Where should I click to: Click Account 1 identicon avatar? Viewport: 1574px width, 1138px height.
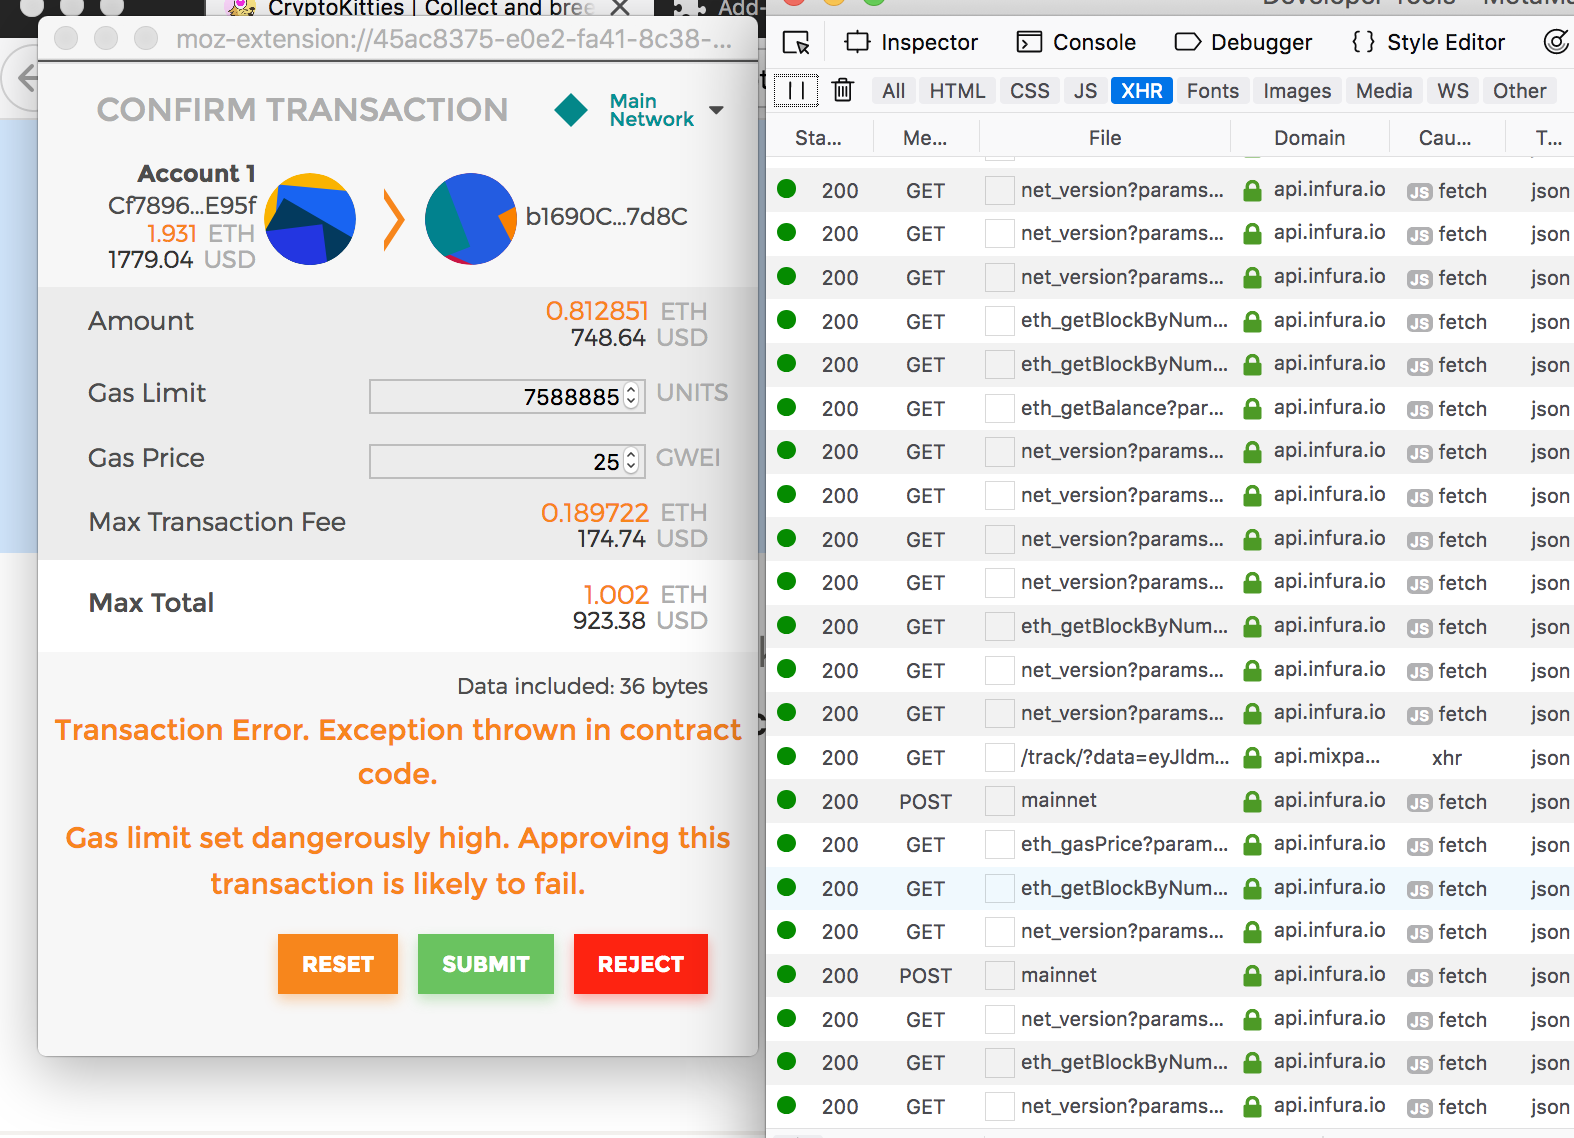[x=310, y=219]
